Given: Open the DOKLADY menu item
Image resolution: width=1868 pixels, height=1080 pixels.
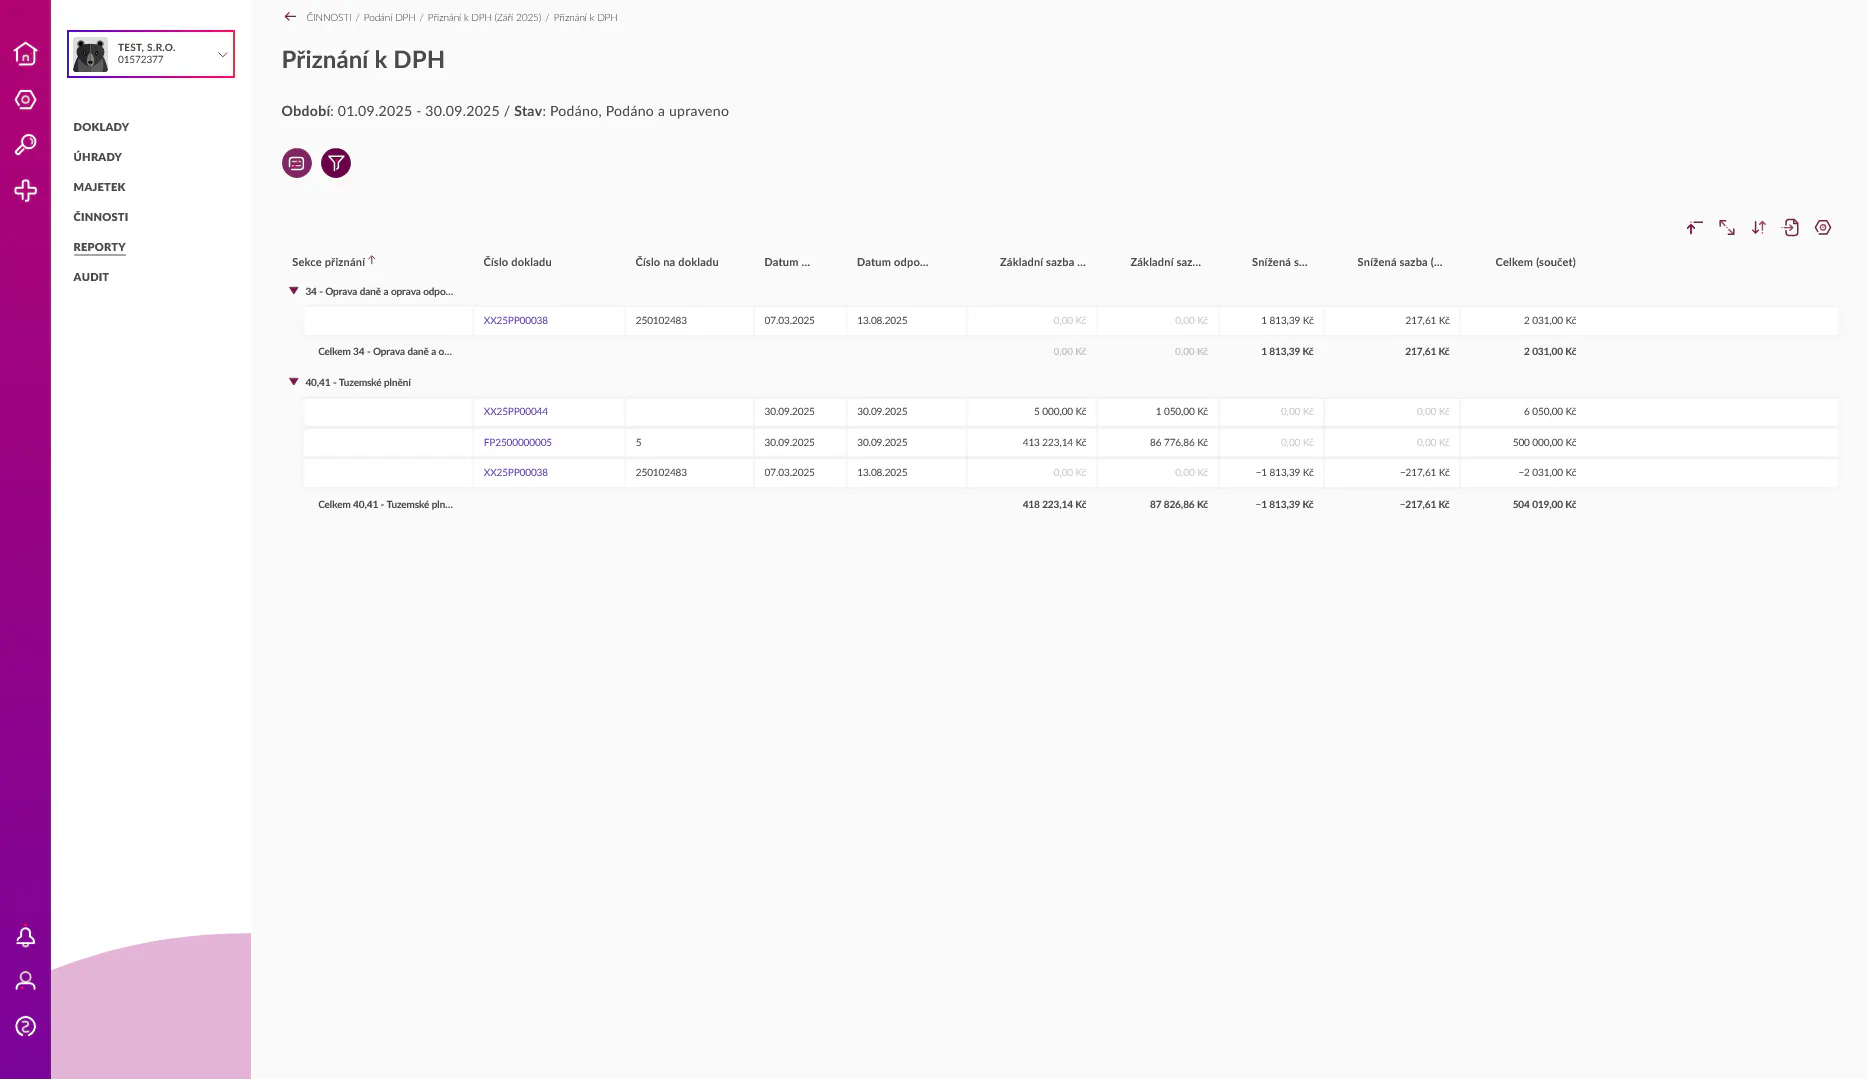Looking at the screenshot, I should [101, 127].
